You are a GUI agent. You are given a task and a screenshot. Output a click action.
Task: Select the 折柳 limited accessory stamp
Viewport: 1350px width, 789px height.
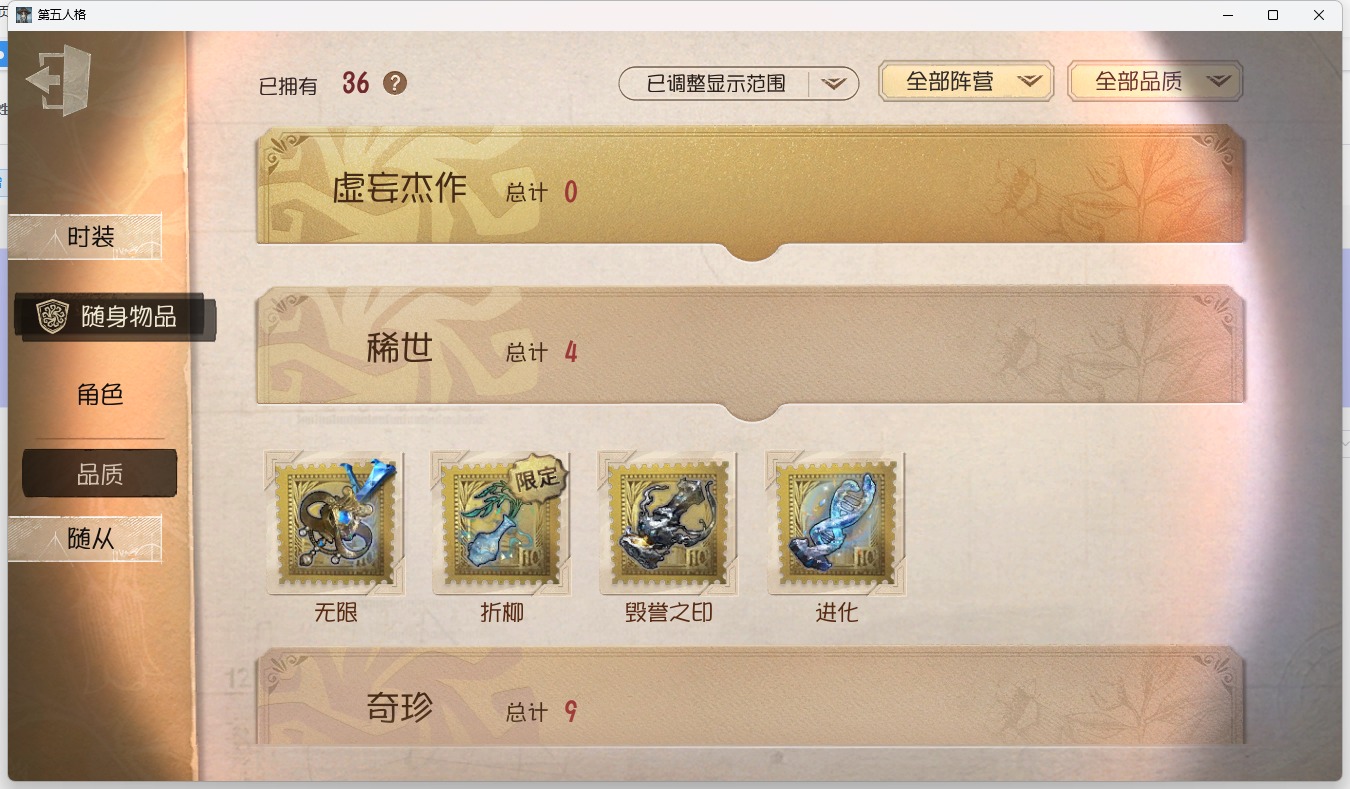[501, 523]
